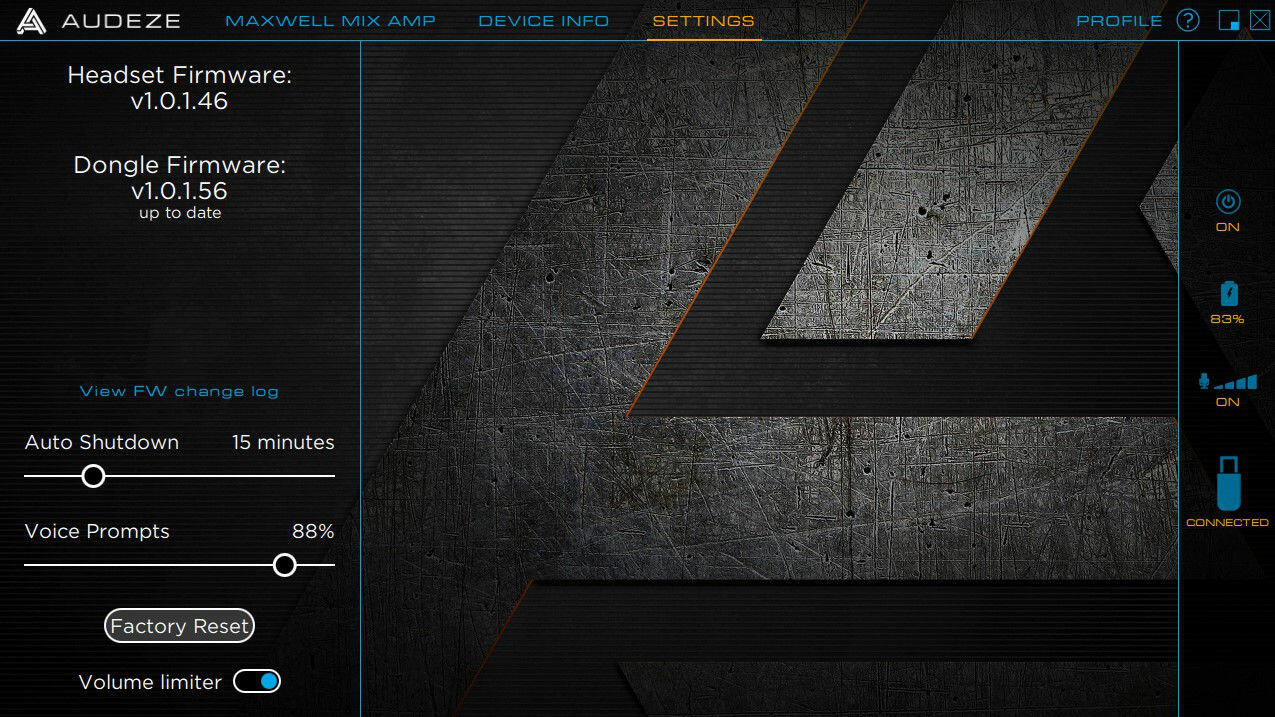Click the 'up to date' status text
This screenshot has height=717, width=1275.
(x=180, y=213)
